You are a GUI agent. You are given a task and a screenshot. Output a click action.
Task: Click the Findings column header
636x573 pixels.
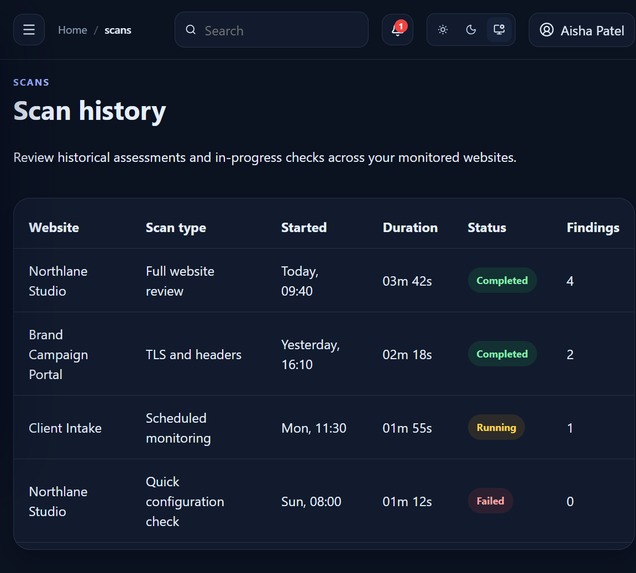(593, 227)
